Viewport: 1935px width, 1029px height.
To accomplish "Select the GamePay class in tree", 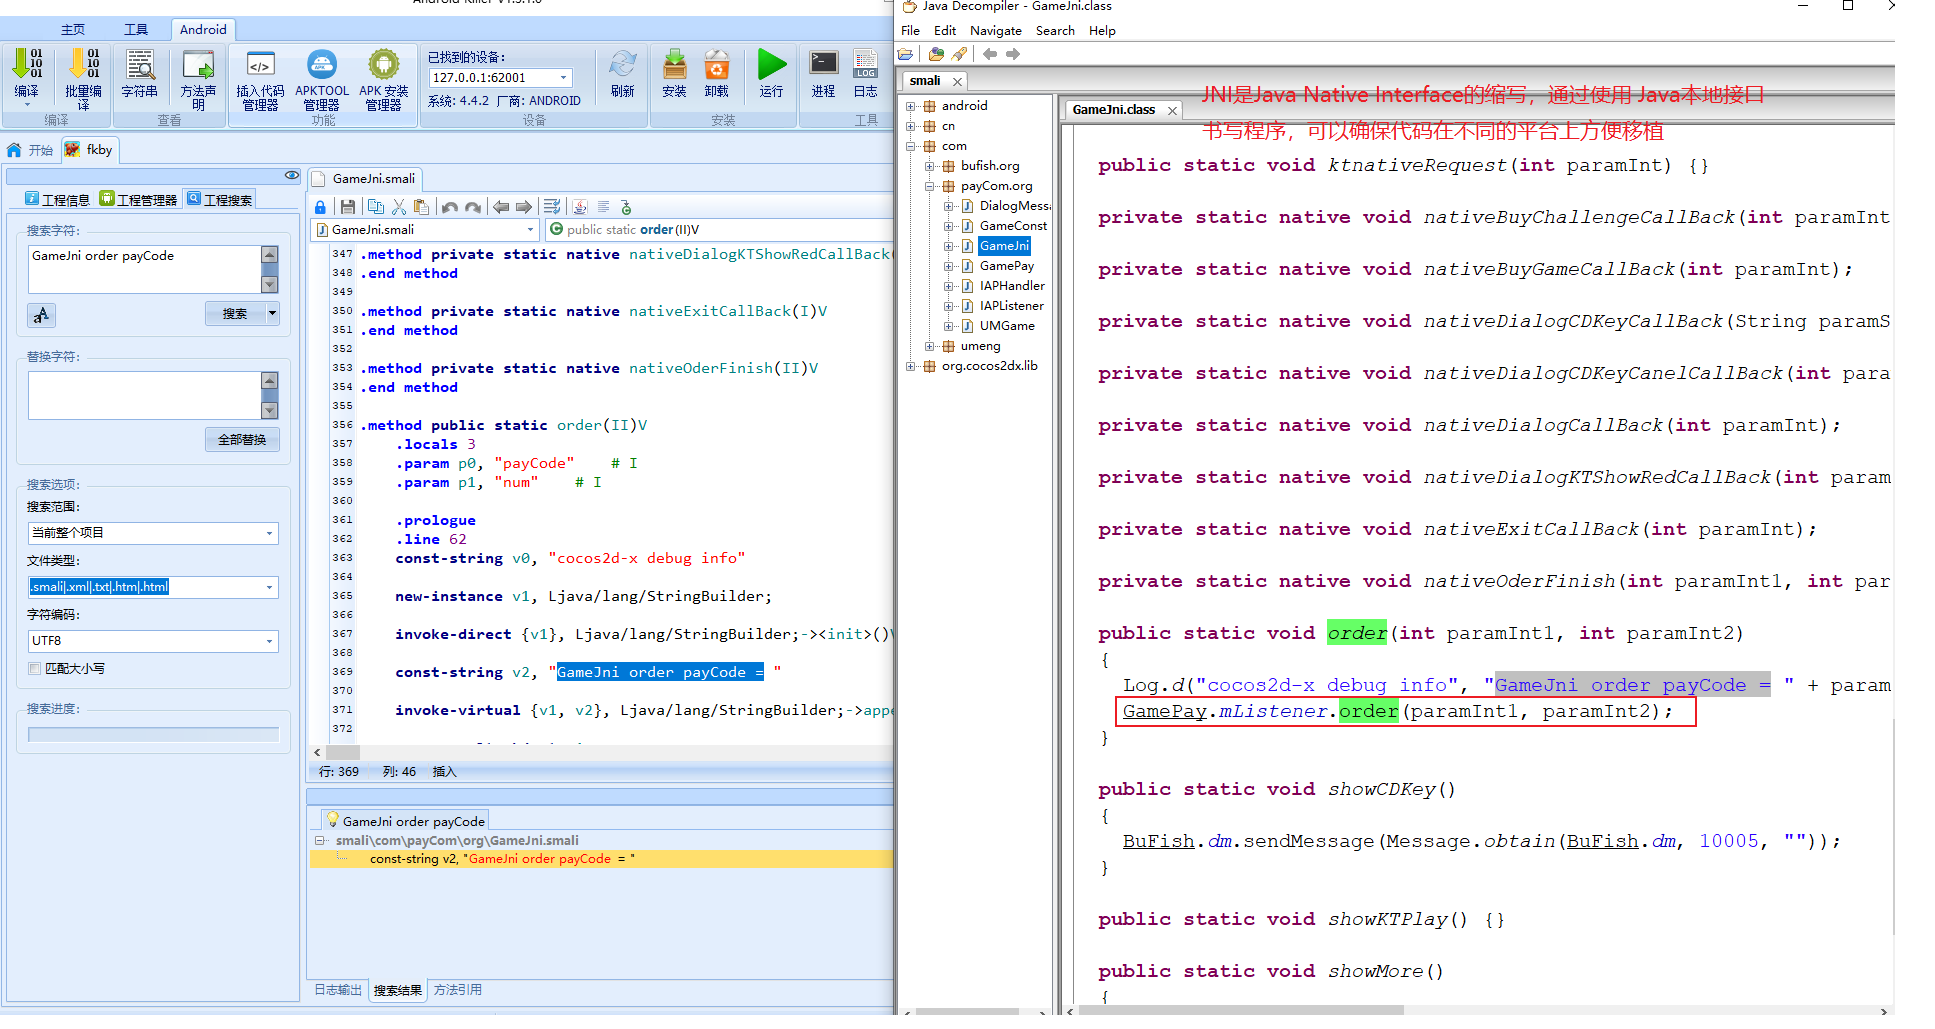I will (1006, 266).
